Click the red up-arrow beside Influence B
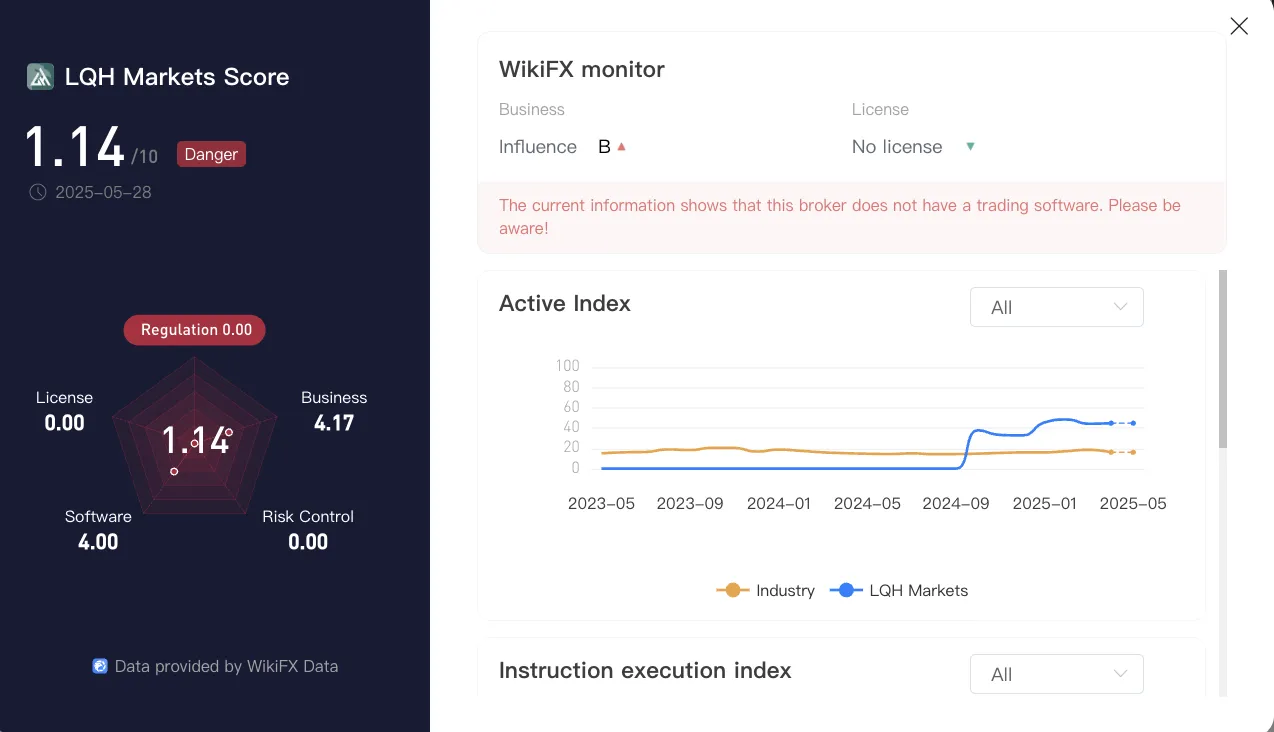This screenshot has width=1274, height=732. (x=621, y=147)
